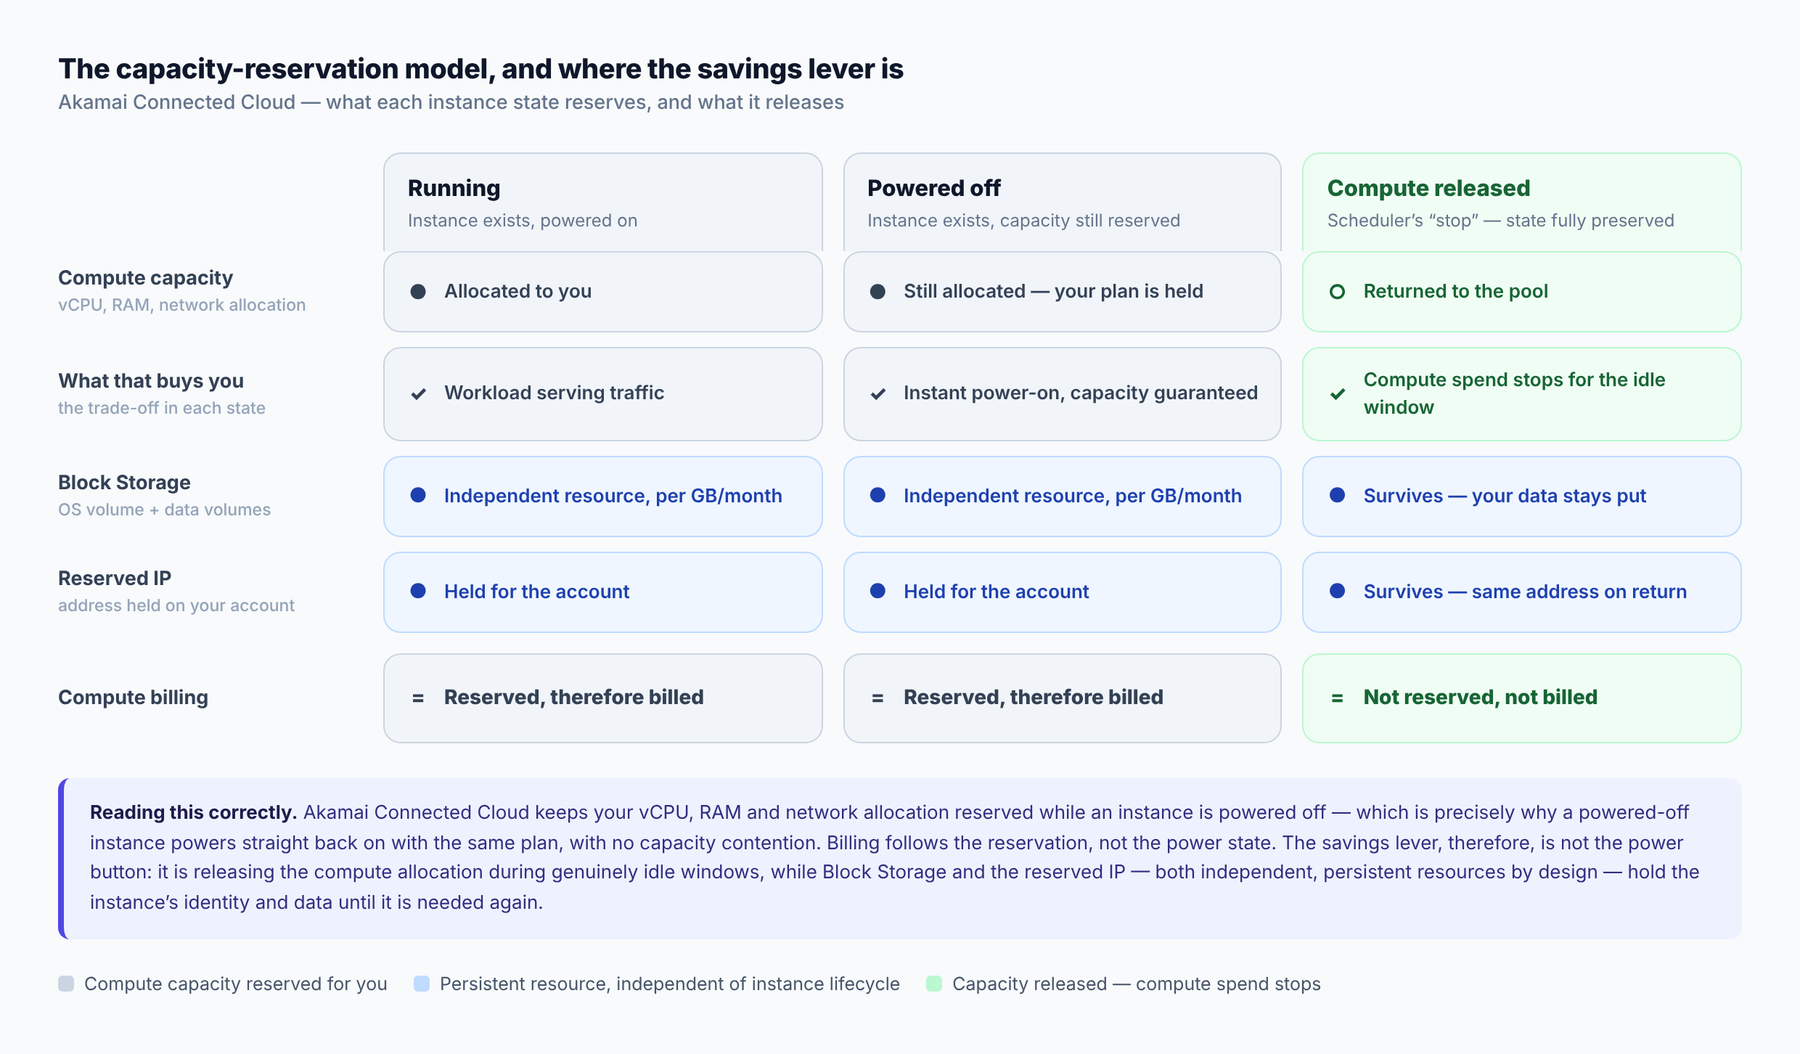The width and height of the screenshot is (1800, 1054).
Task: Click the blue dot in Running column Reserved IP cell
Action: [x=418, y=591]
